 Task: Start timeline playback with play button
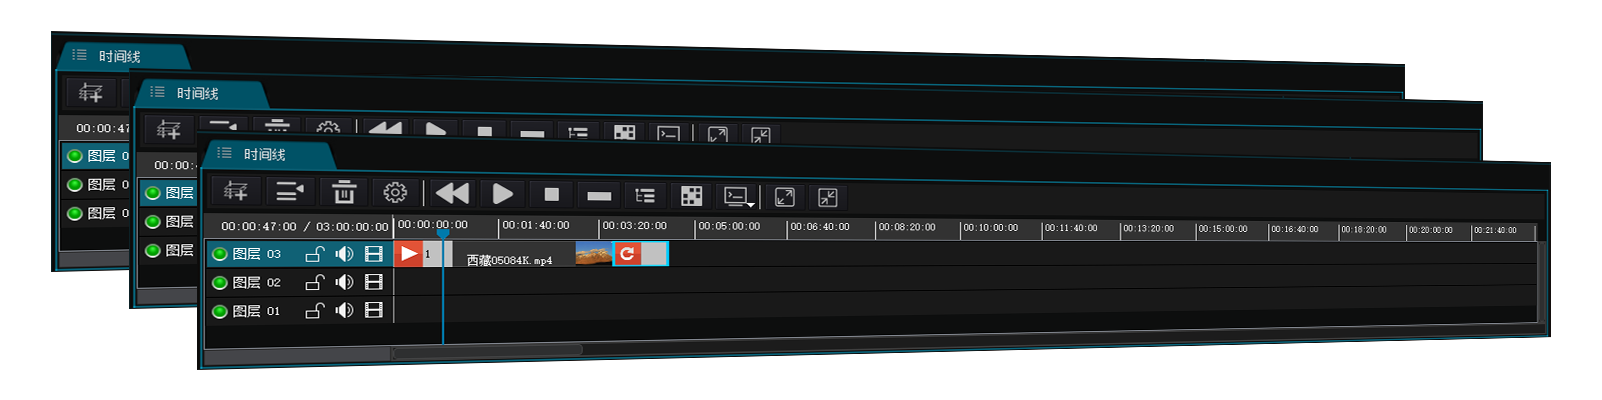[x=502, y=194]
